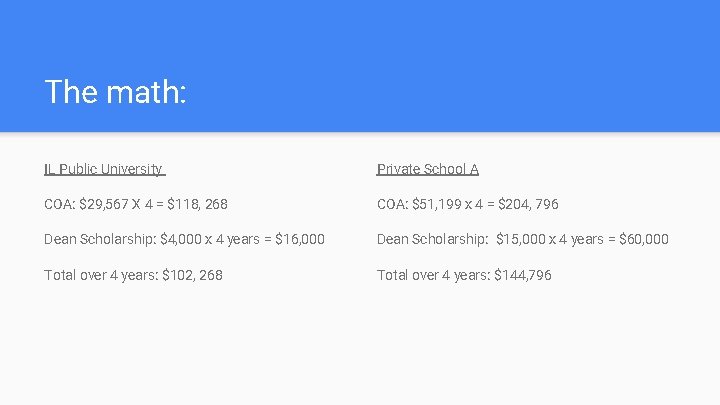Click the '$102, 268' total amount
This screenshot has height=405, width=720.
tap(192, 275)
